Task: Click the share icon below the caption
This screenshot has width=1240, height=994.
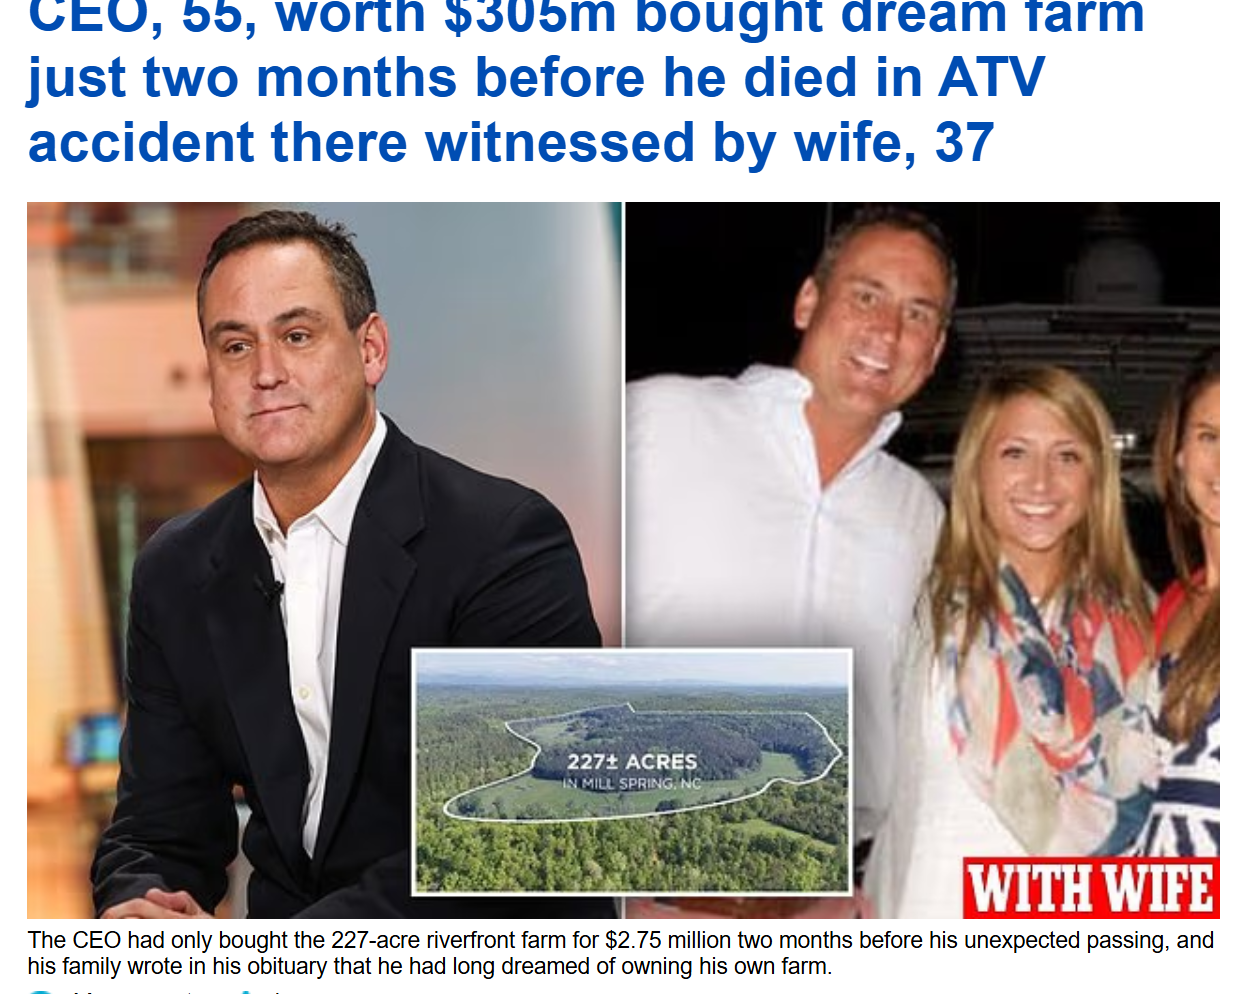Action: [x=246, y=991]
